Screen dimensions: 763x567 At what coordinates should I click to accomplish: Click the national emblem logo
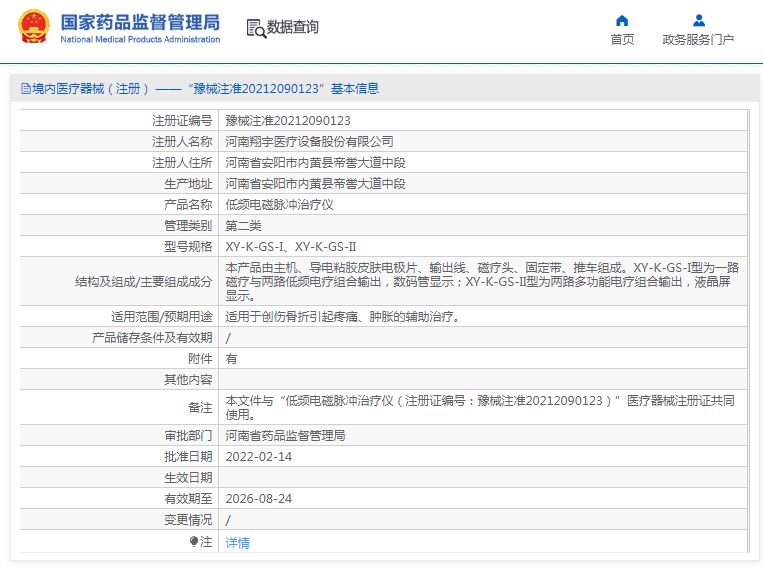point(32,27)
